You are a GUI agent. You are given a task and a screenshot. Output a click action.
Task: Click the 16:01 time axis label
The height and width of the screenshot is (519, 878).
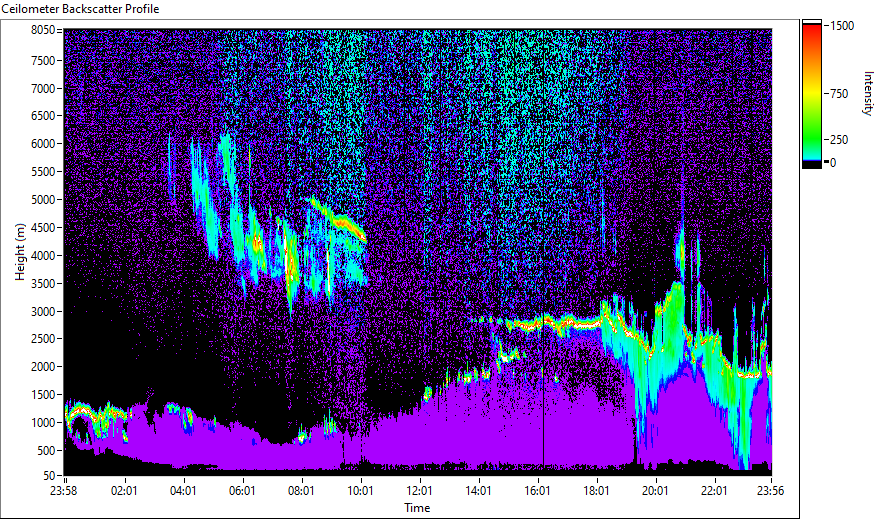pyautogui.click(x=537, y=491)
